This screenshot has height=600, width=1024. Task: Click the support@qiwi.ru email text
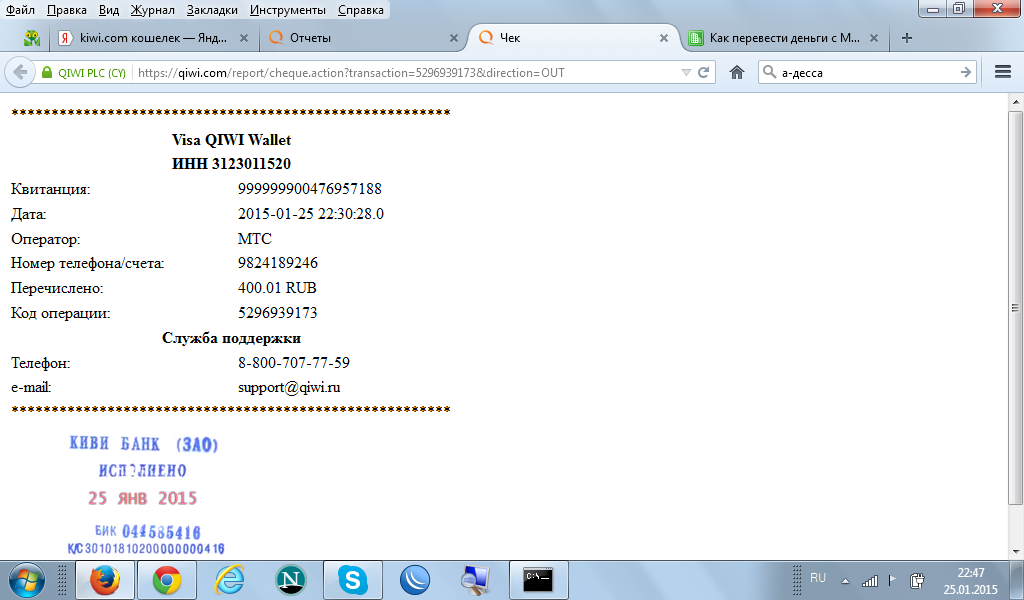coord(289,387)
